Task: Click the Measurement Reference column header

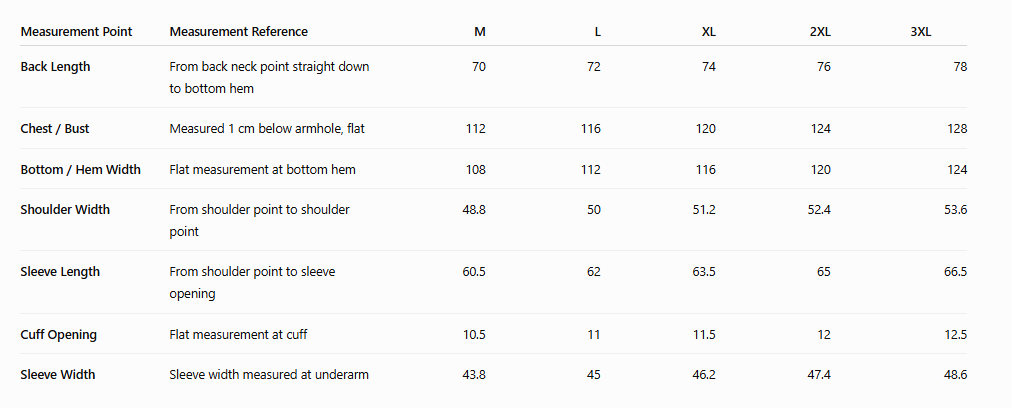Action: click(x=239, y=32)
